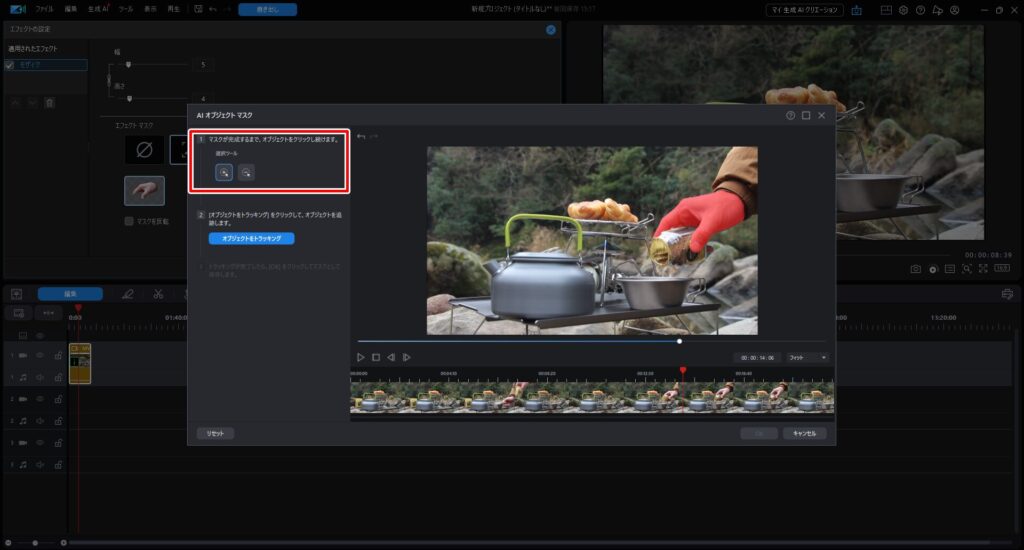Play the mask preview video
Screen dimensions: 1024x550
361,357
